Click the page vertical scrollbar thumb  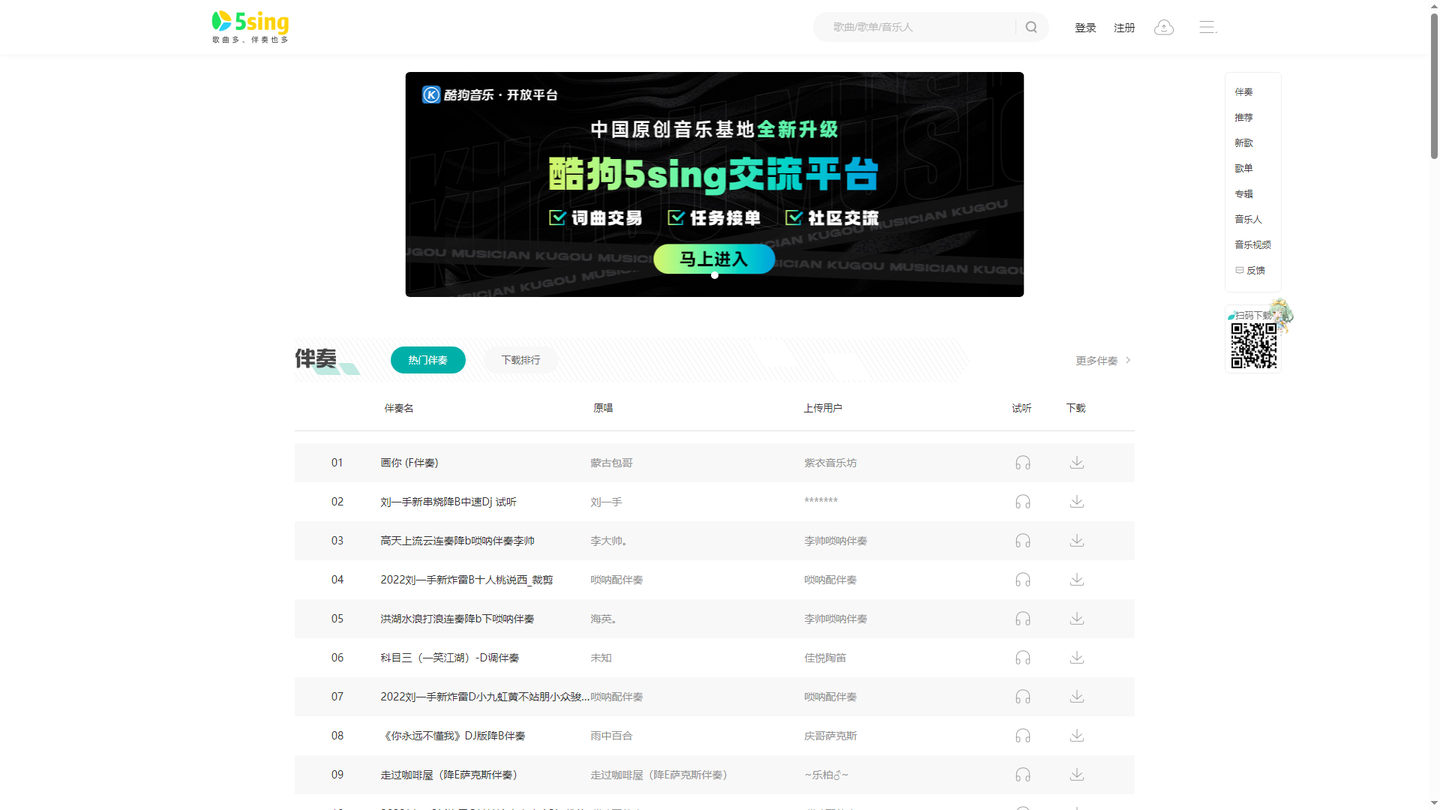pyautogui.click(x=1433, y=85)
